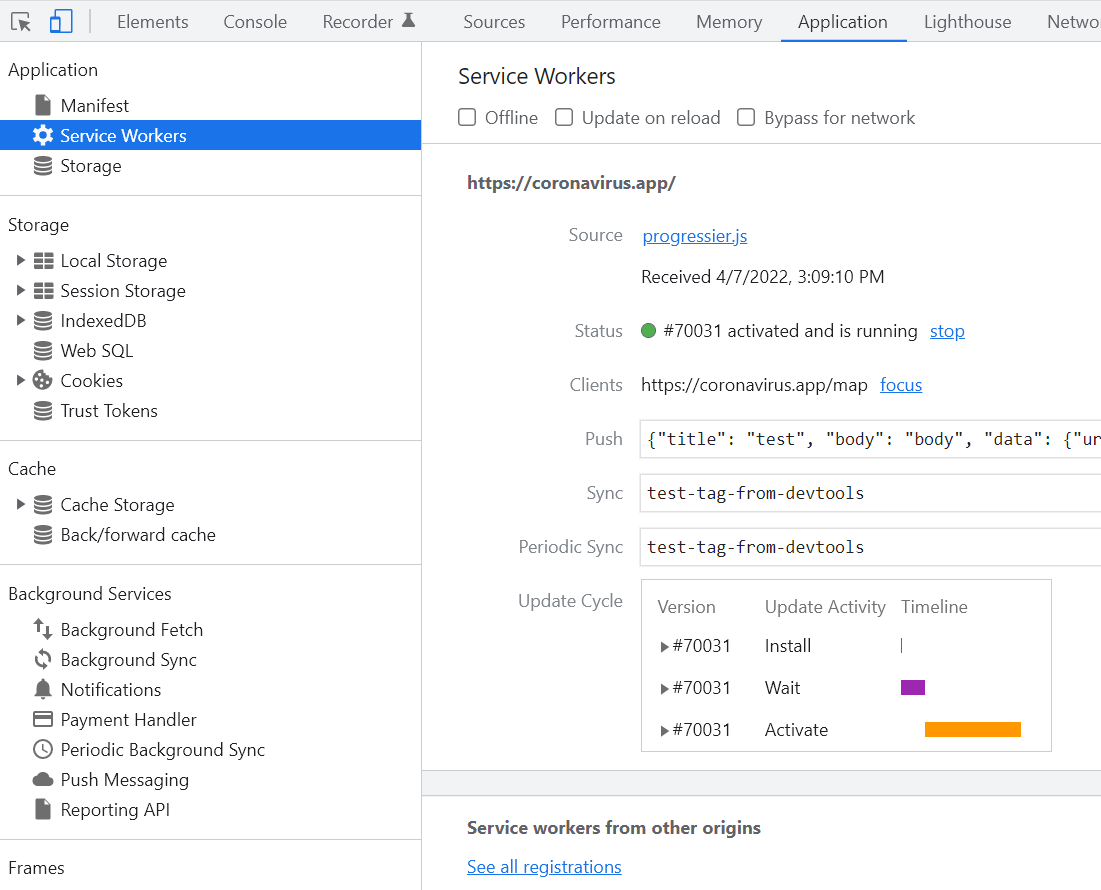Open the Performance tab

pos(610,22)
